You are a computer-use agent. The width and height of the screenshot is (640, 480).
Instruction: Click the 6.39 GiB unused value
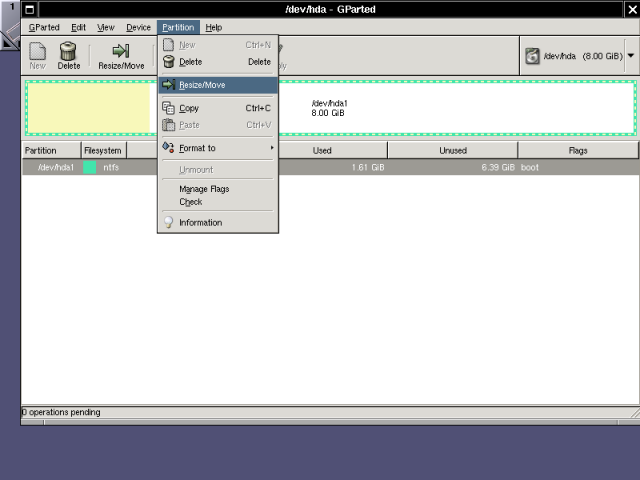pyautogui.click(x=498, y=167)
